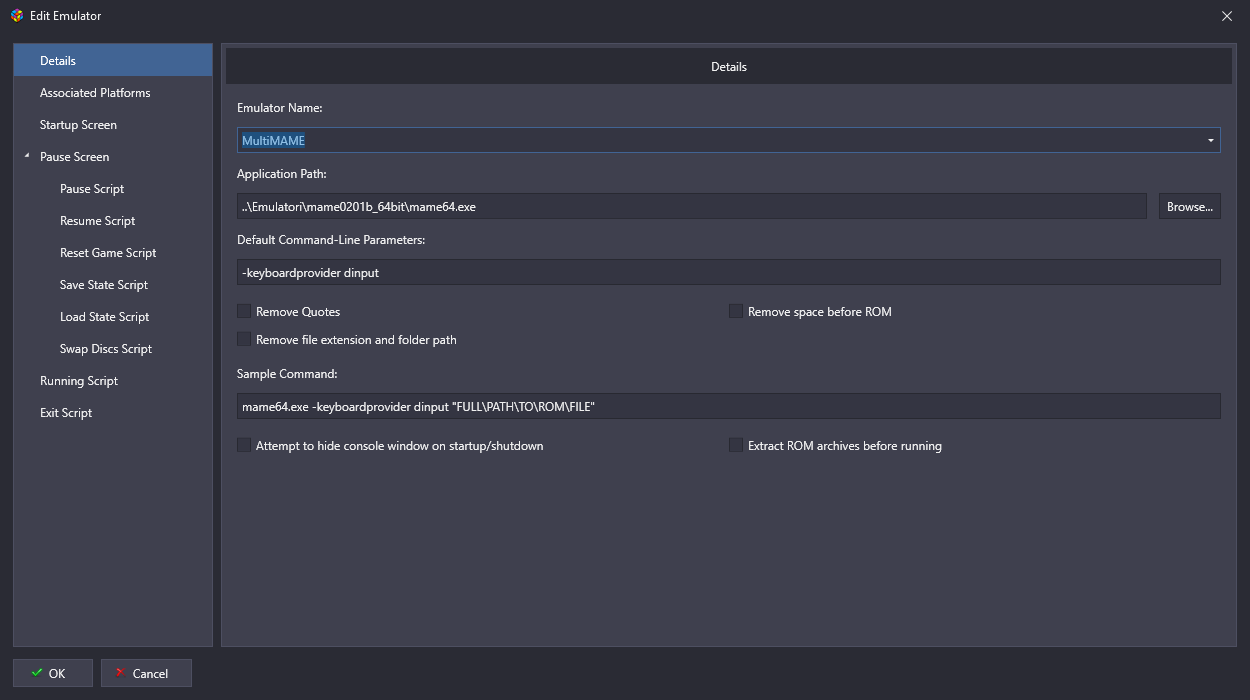Screen dimensions: 1250x700
Task: Click the Cancel button
Action: (x=146, y=673)
